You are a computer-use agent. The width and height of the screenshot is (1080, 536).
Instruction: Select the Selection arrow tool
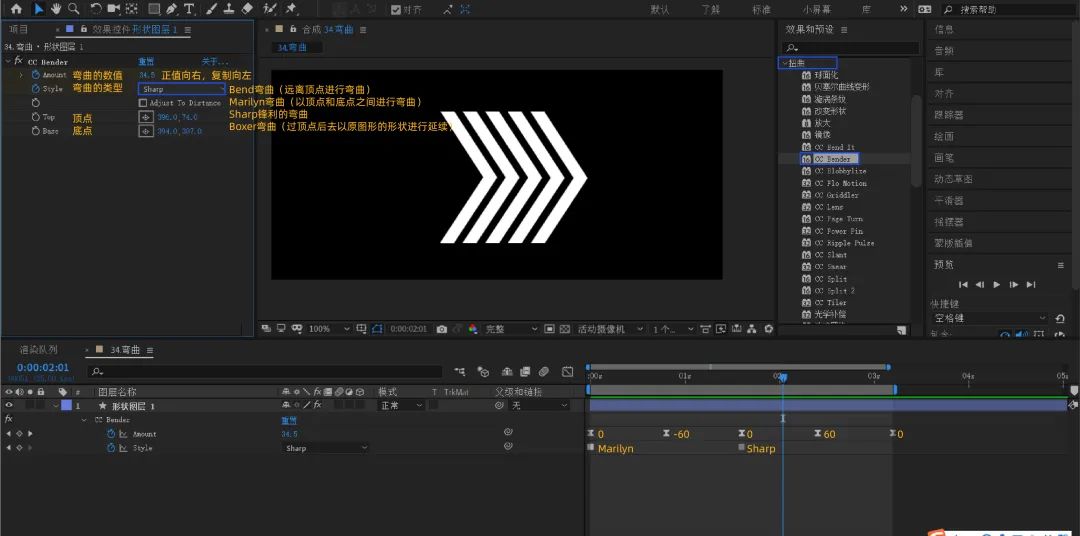[39, 9]
